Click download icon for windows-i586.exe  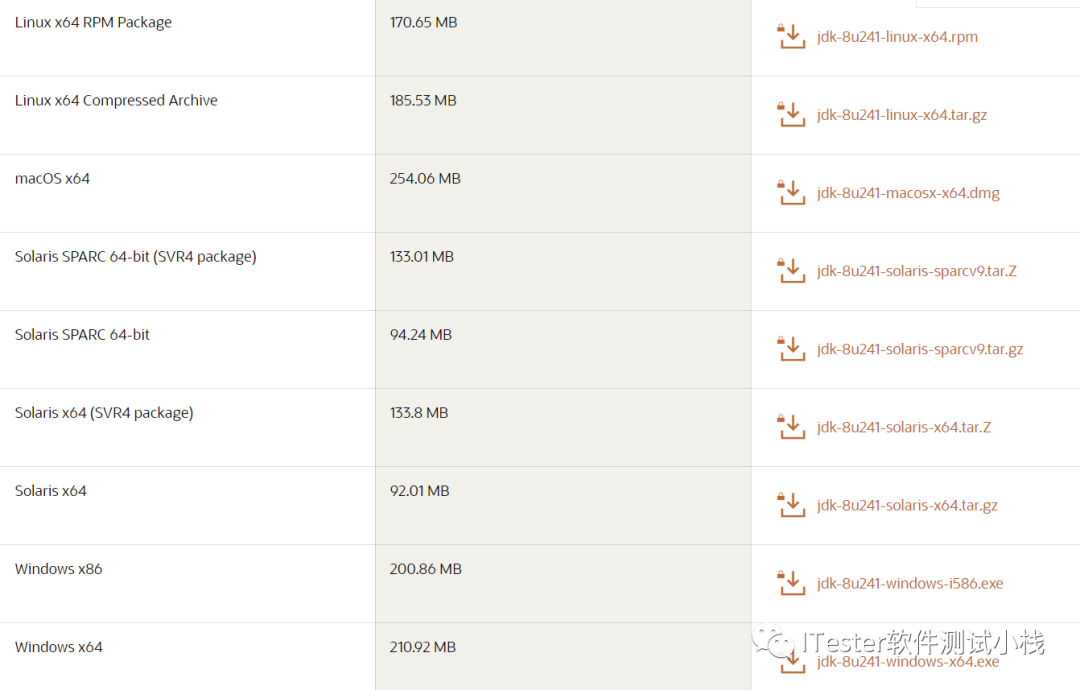click(x=791, y=583)
